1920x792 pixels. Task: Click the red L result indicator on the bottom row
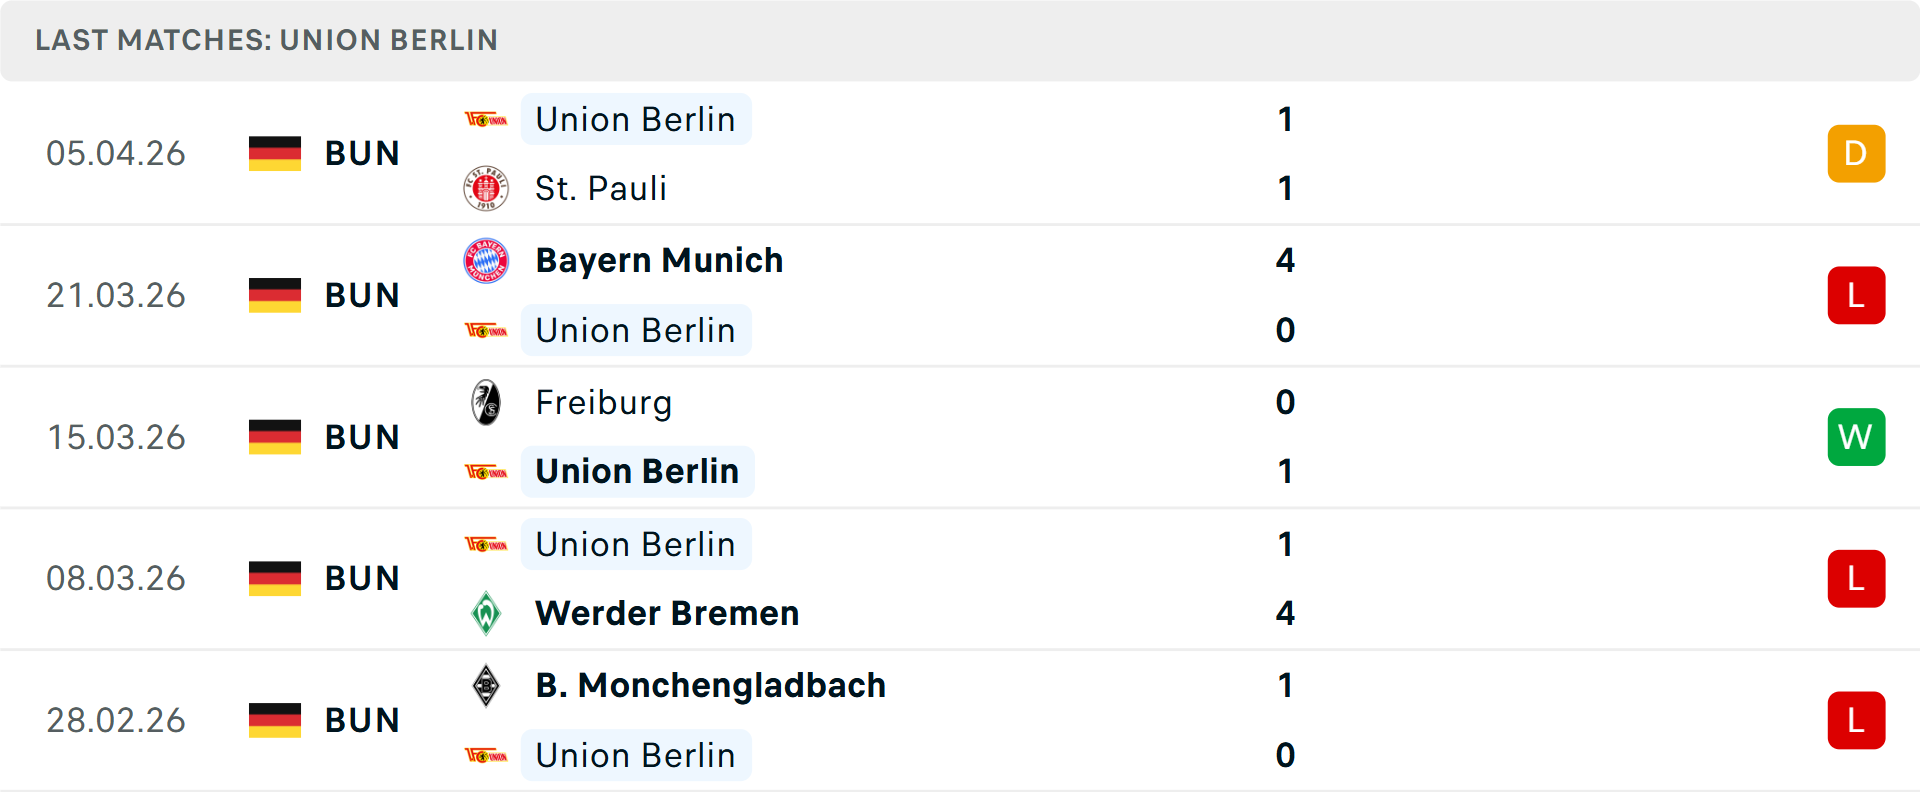(x=1856, y=720)
